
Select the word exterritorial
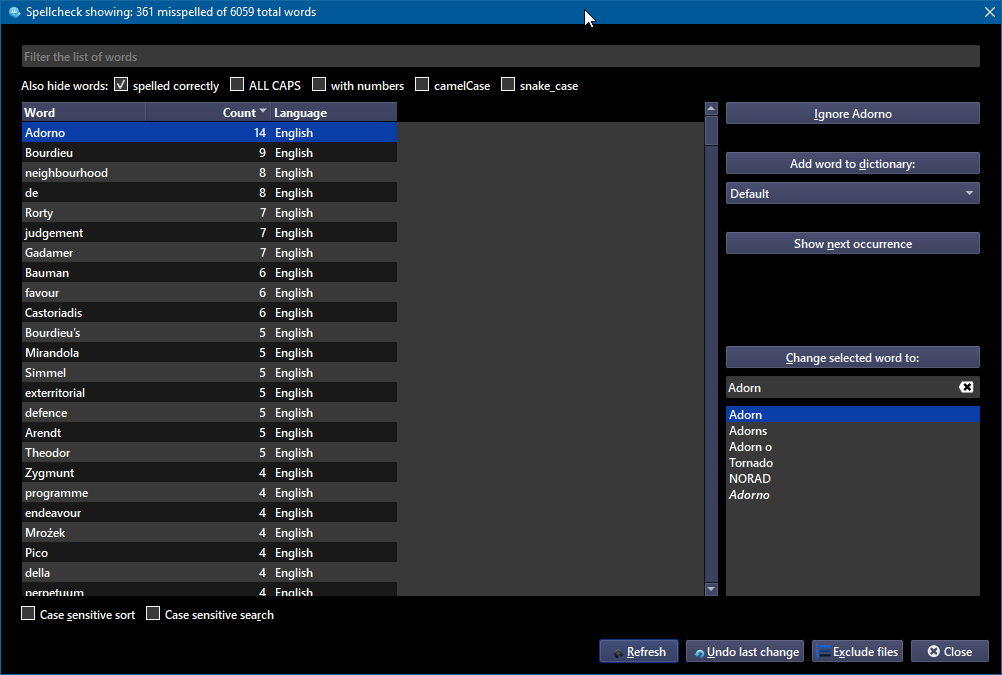210,392
